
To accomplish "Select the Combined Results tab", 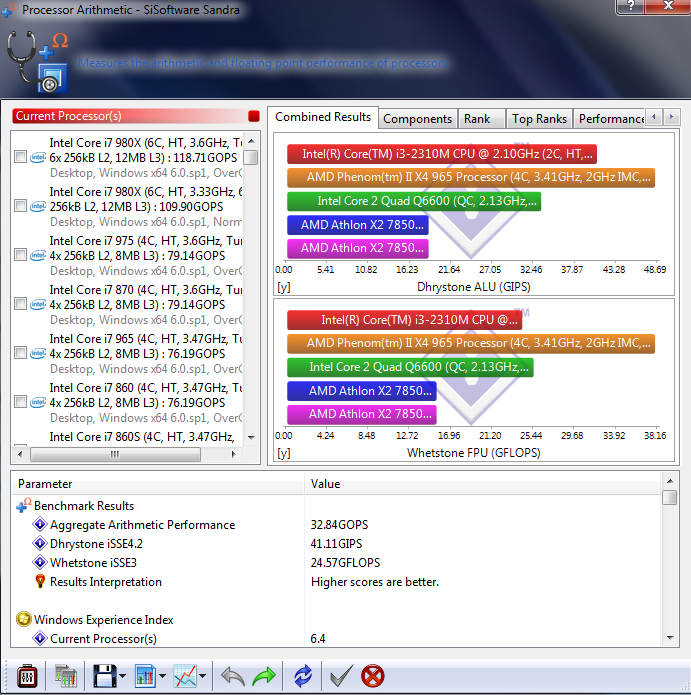I will click(323, 117).
